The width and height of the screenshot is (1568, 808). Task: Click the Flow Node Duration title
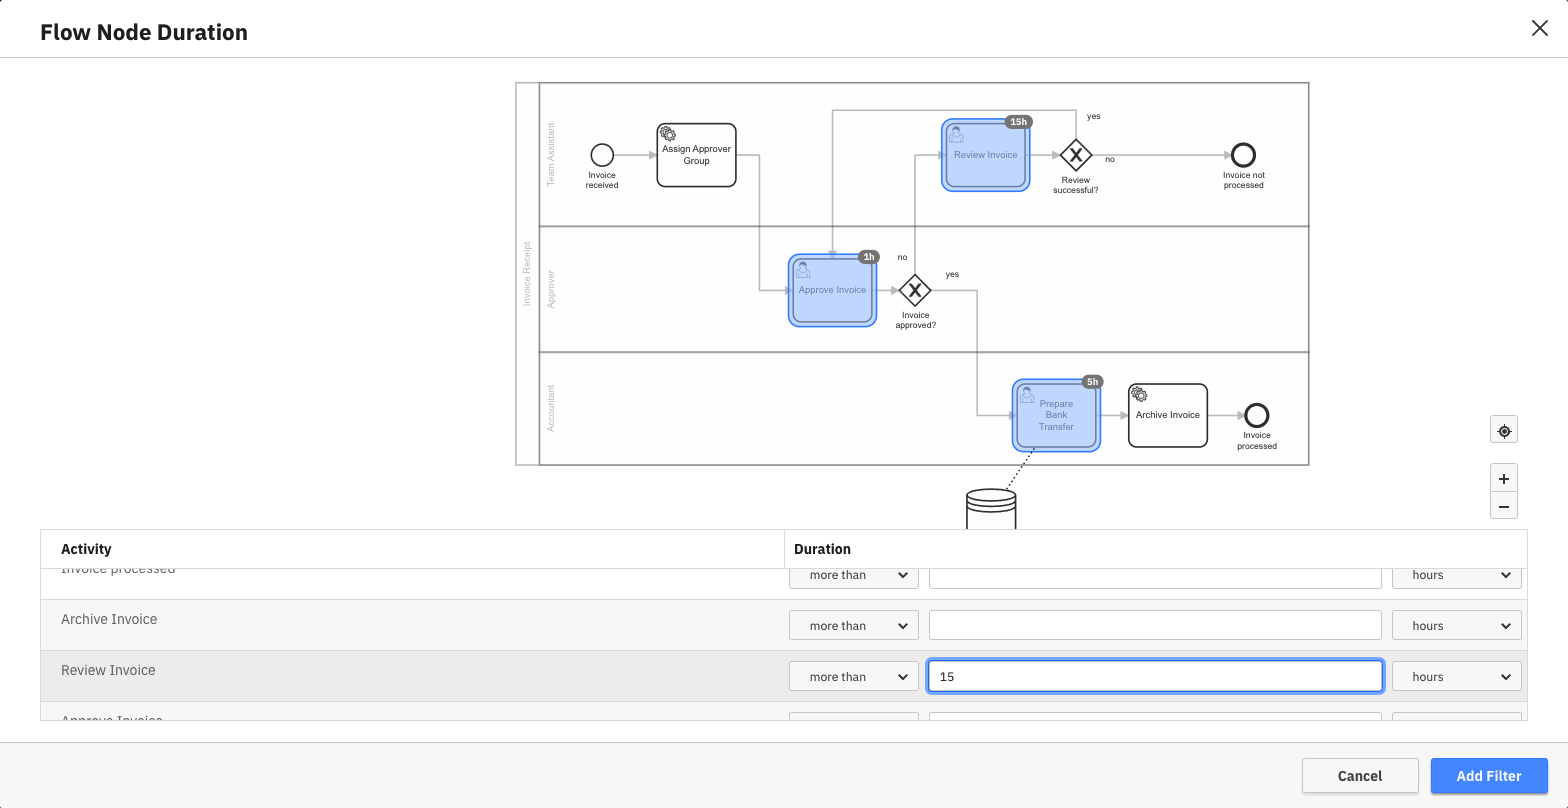coord(144,32)
